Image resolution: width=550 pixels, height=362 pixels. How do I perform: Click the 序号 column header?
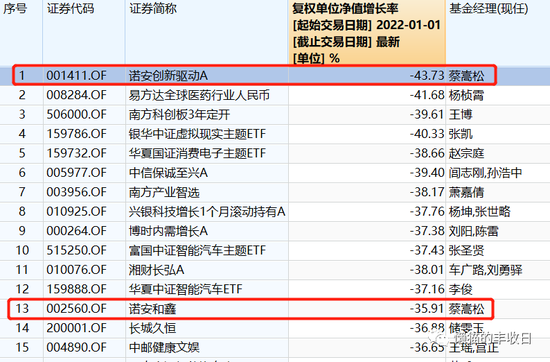(15, 8)
